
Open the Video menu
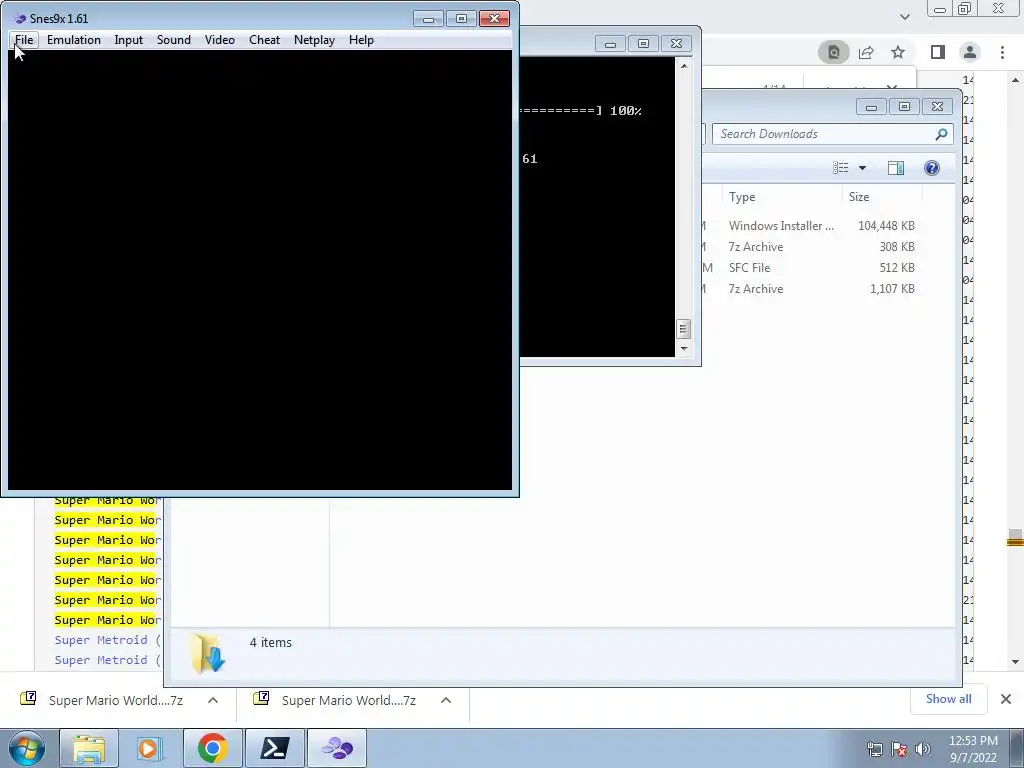pos(219,40)
